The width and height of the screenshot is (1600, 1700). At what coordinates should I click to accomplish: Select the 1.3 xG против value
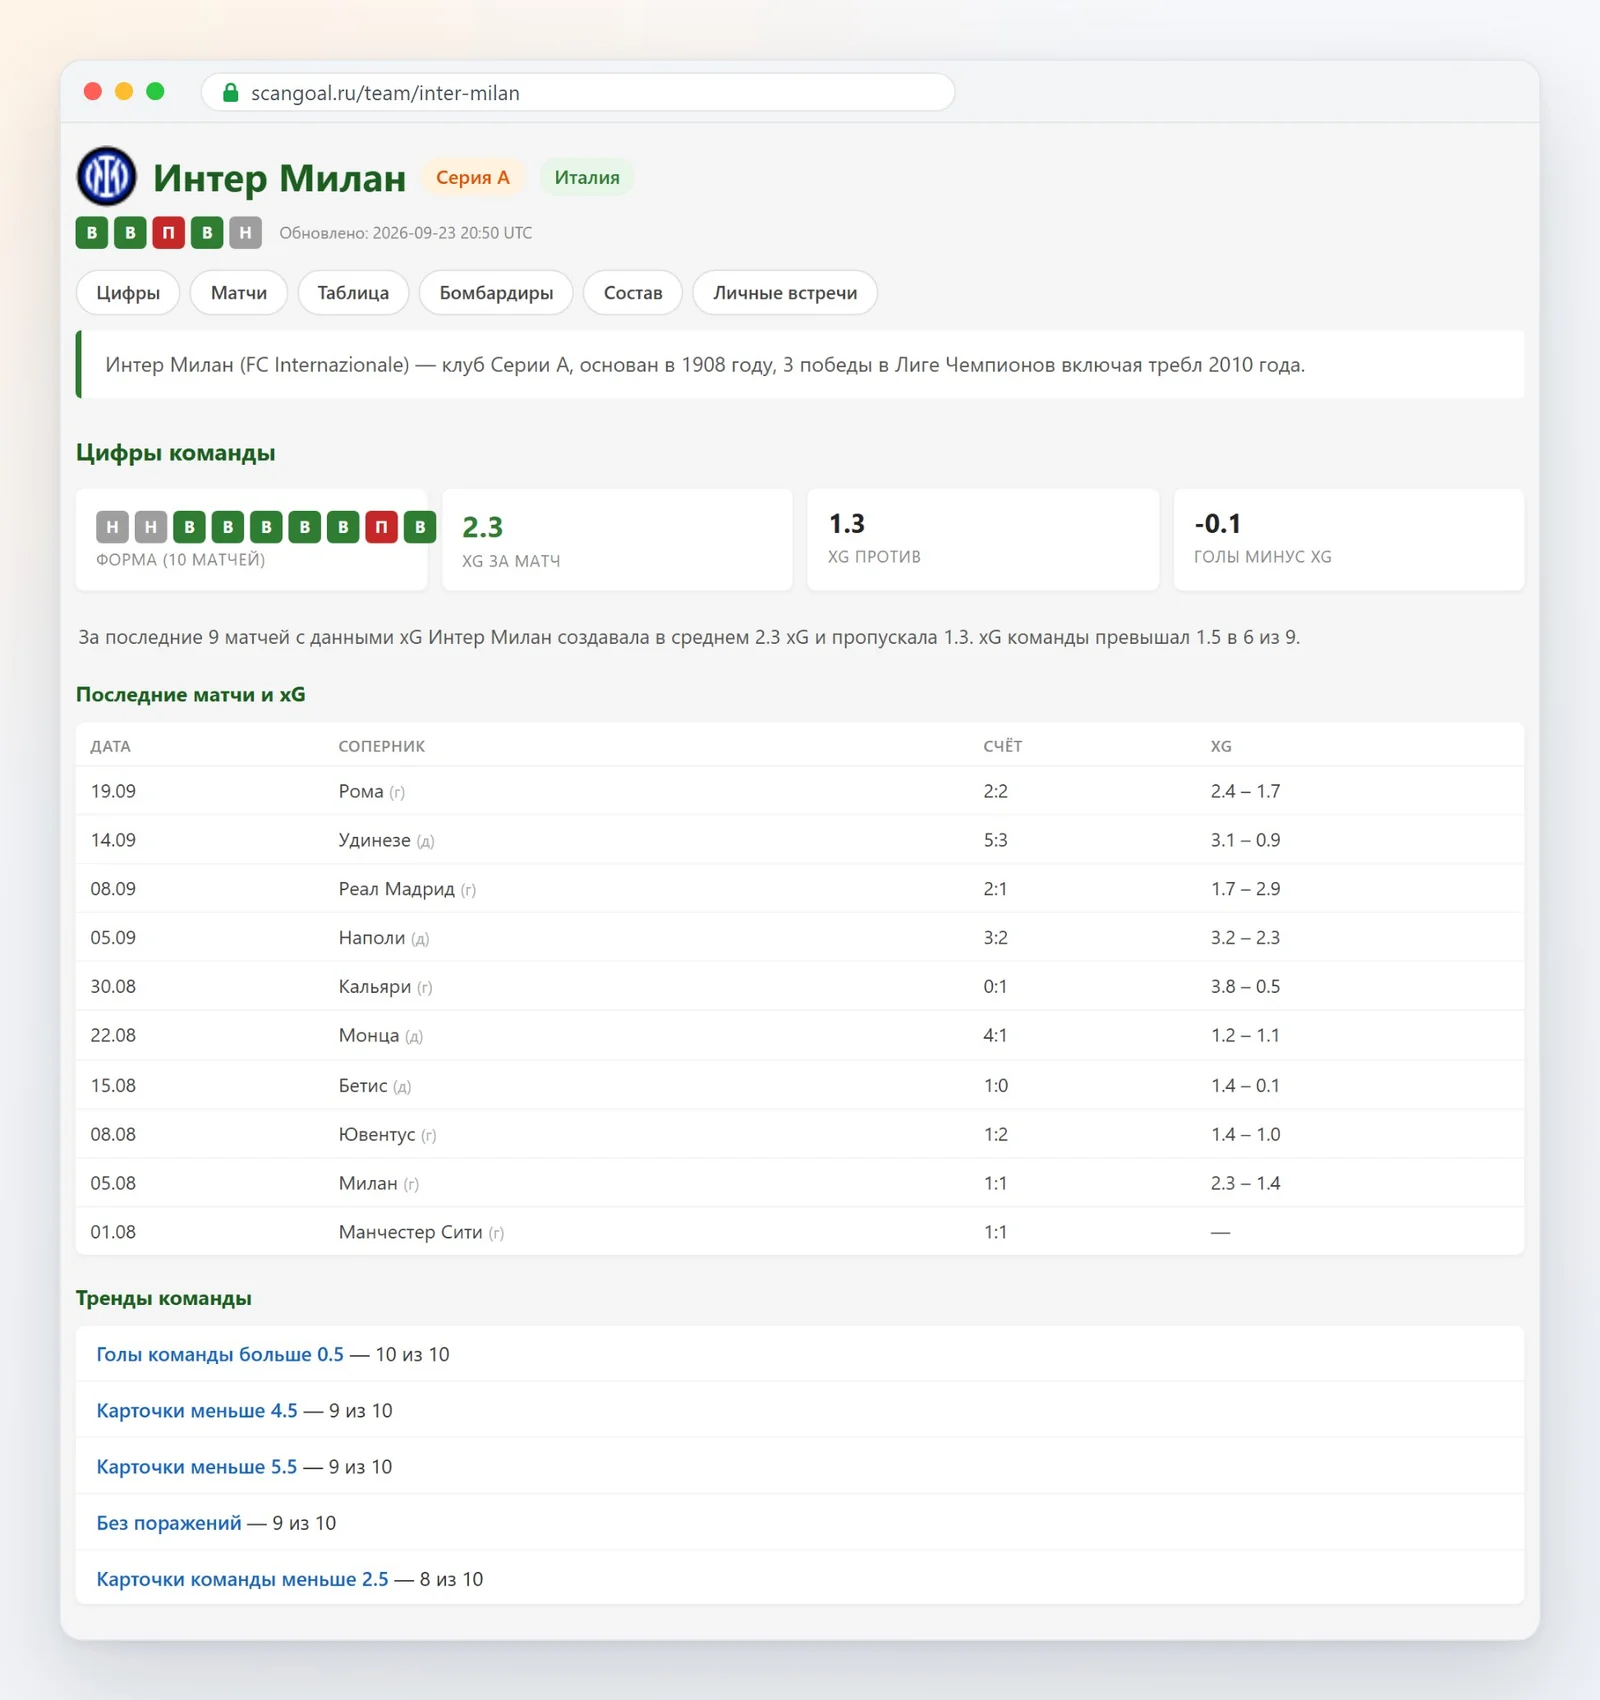[x=847, y=524]
